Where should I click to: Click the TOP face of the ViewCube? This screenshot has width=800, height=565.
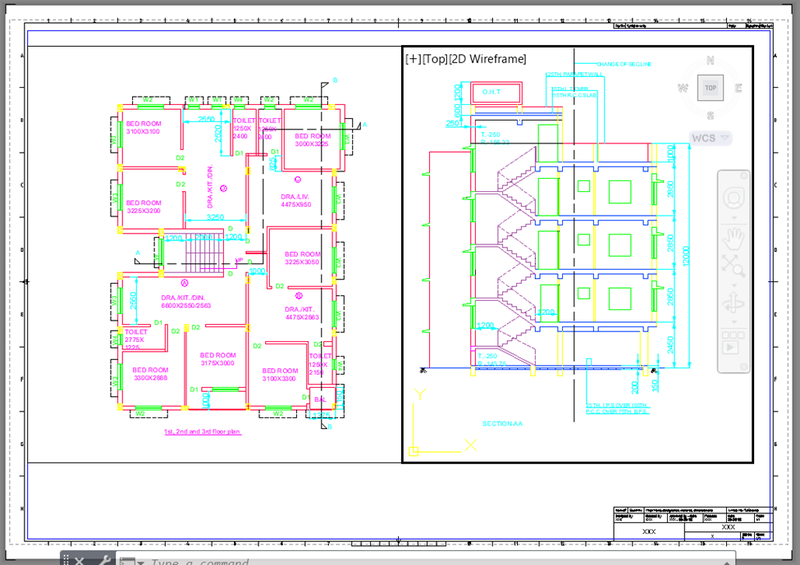point(710,88)
